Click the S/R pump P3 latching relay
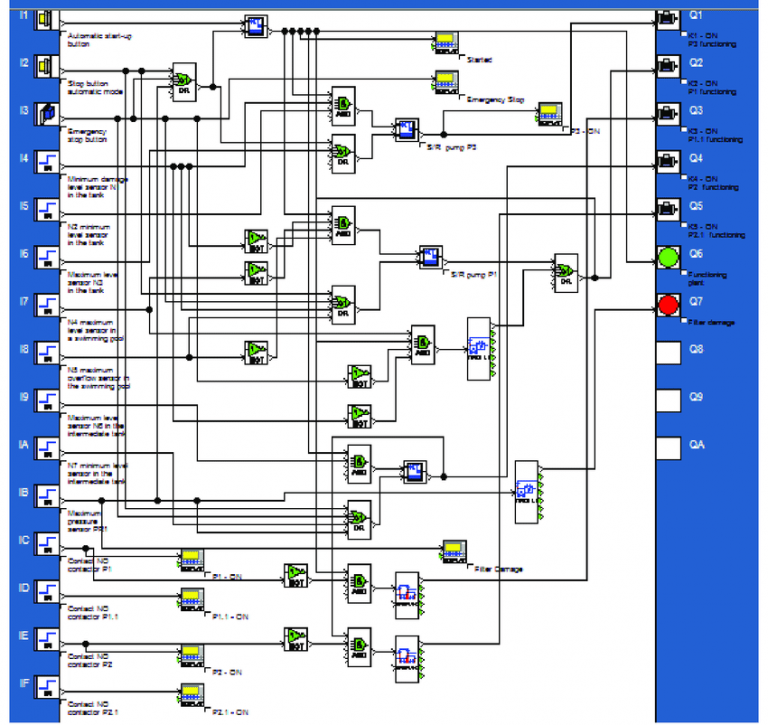This screenshot has width=768, height=725. click(406, 130)
